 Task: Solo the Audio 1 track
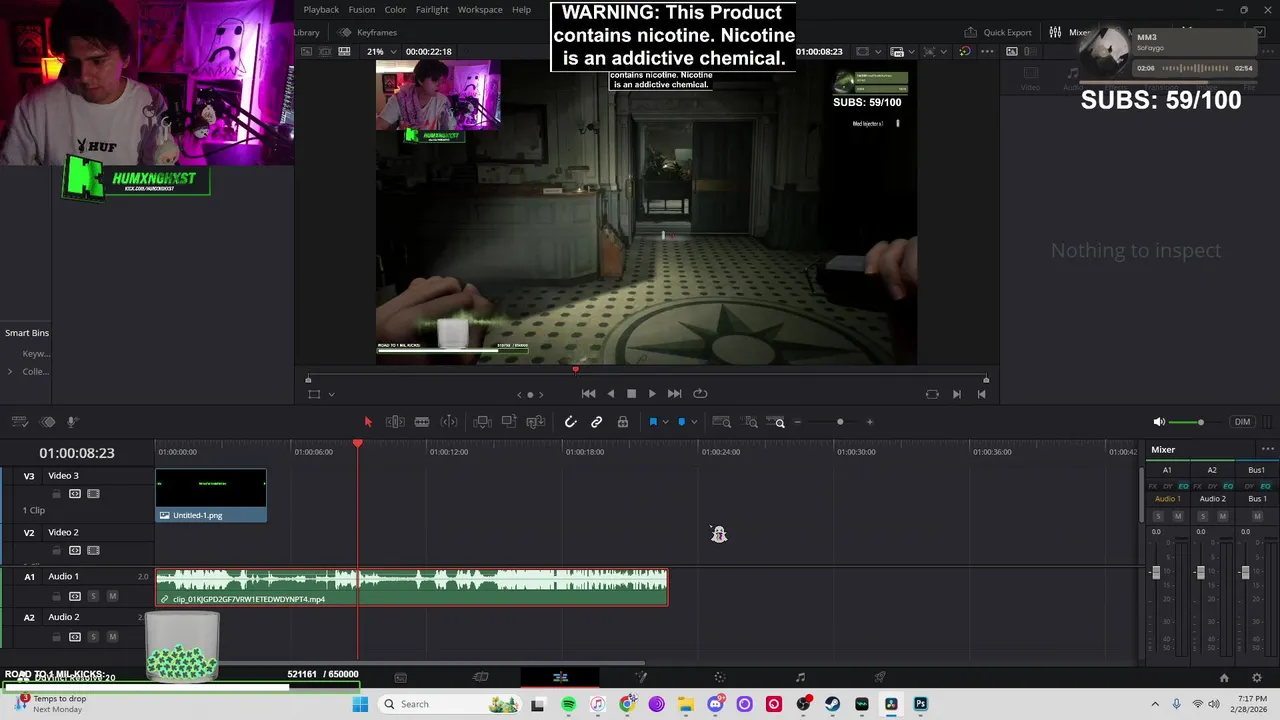coord(93,596)
